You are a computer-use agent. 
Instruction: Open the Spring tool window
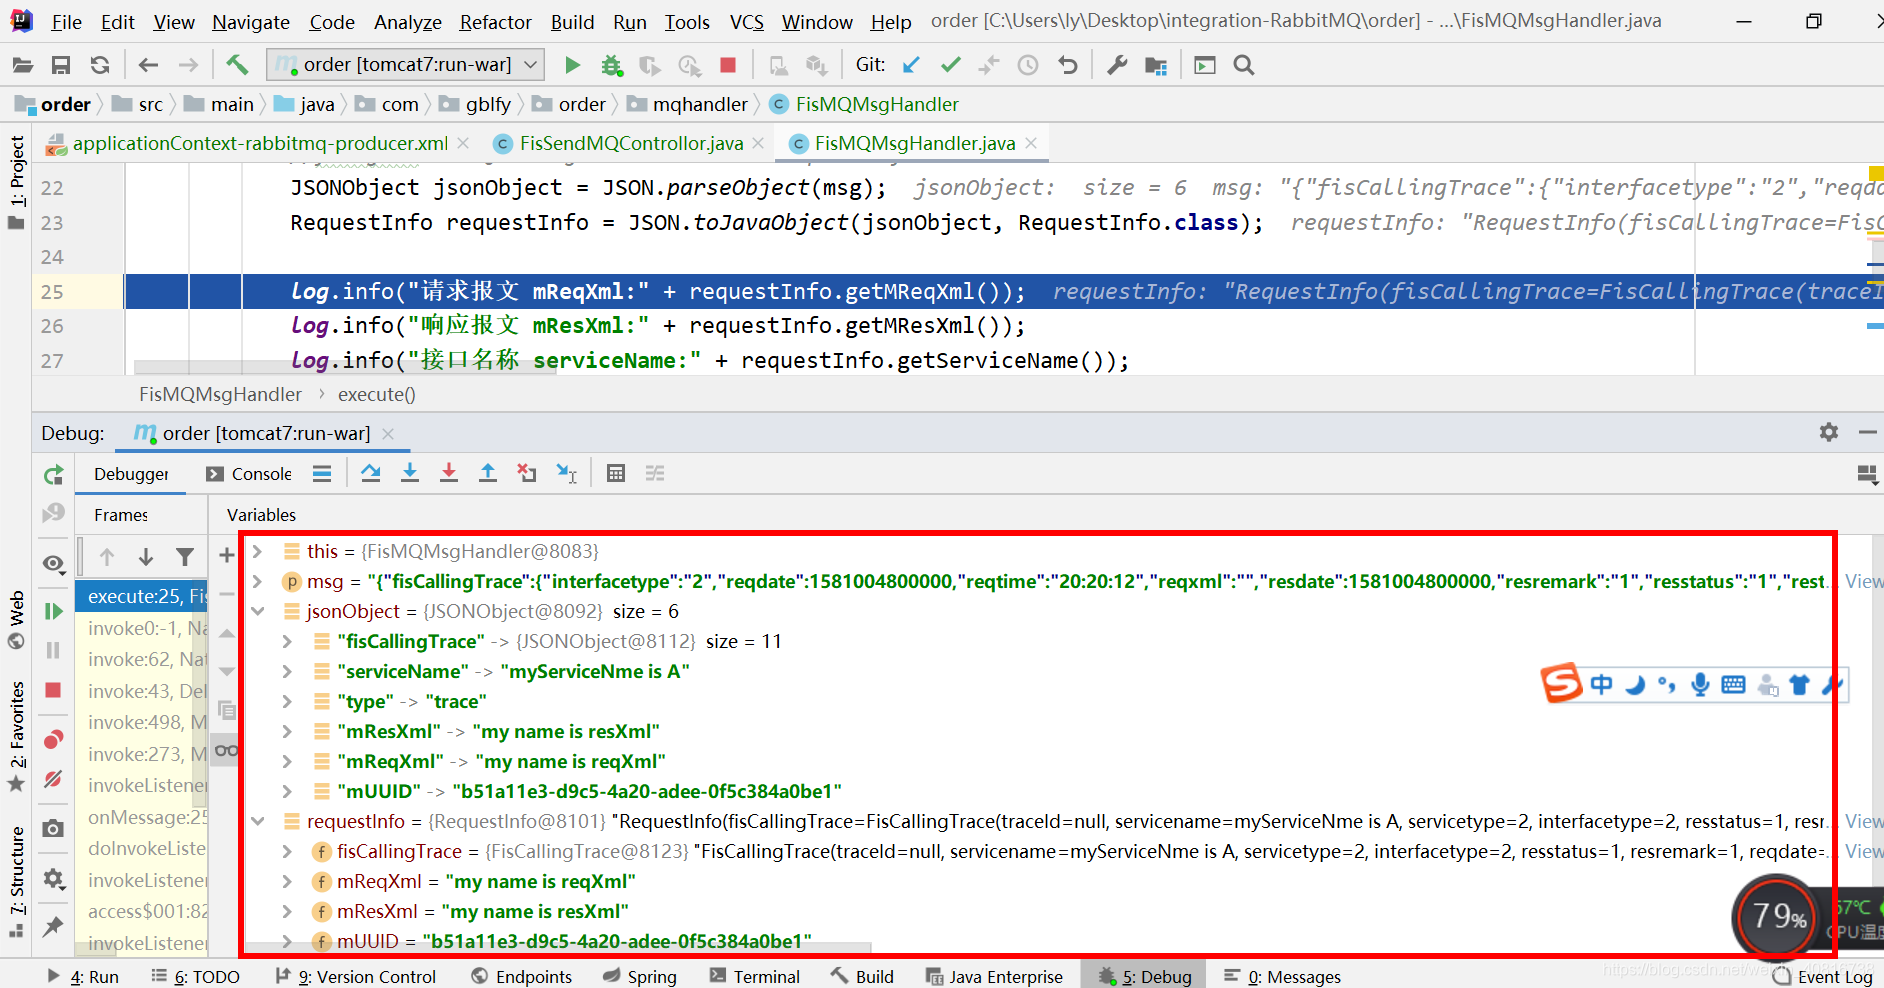(640, 976)
